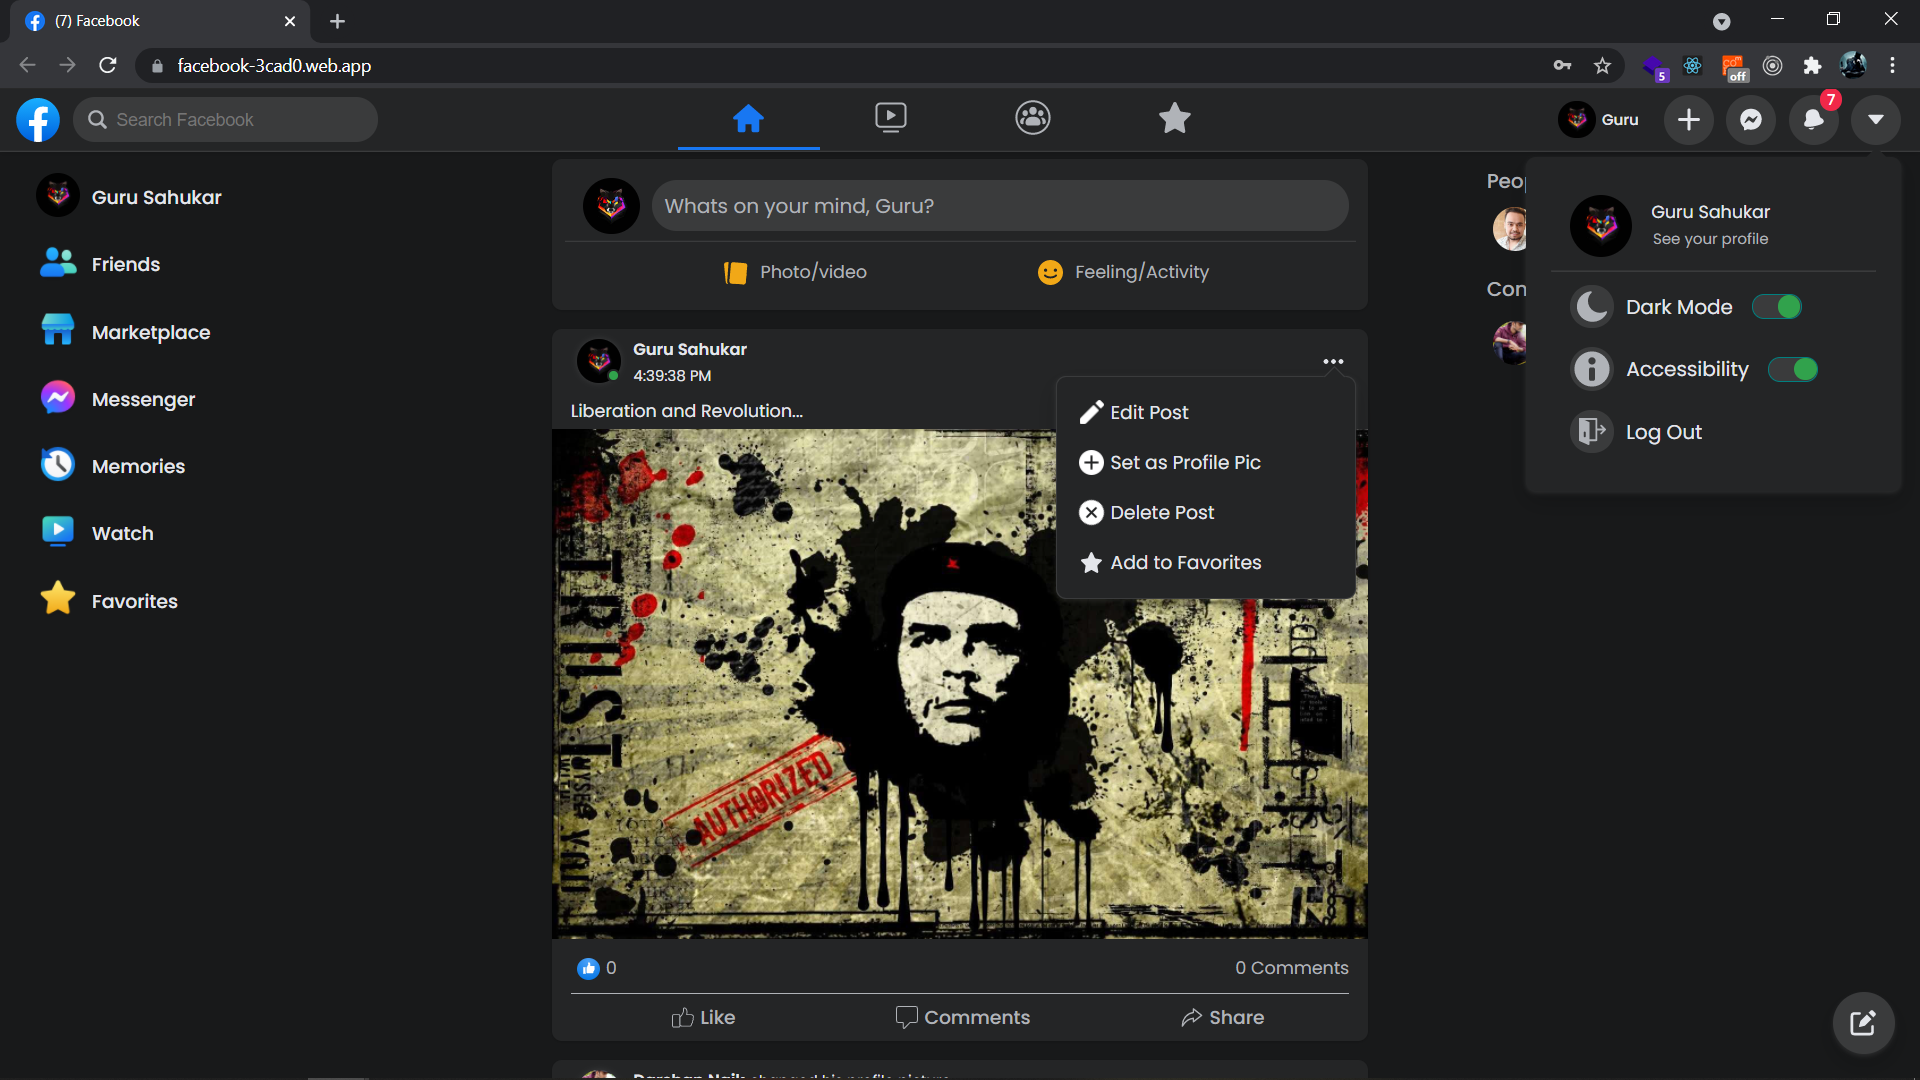The height and width of the screenshot is (1080, 1920).
Task: Open the post options three-dot menu
Action: pyautogui.click(x=1333, y=362)
